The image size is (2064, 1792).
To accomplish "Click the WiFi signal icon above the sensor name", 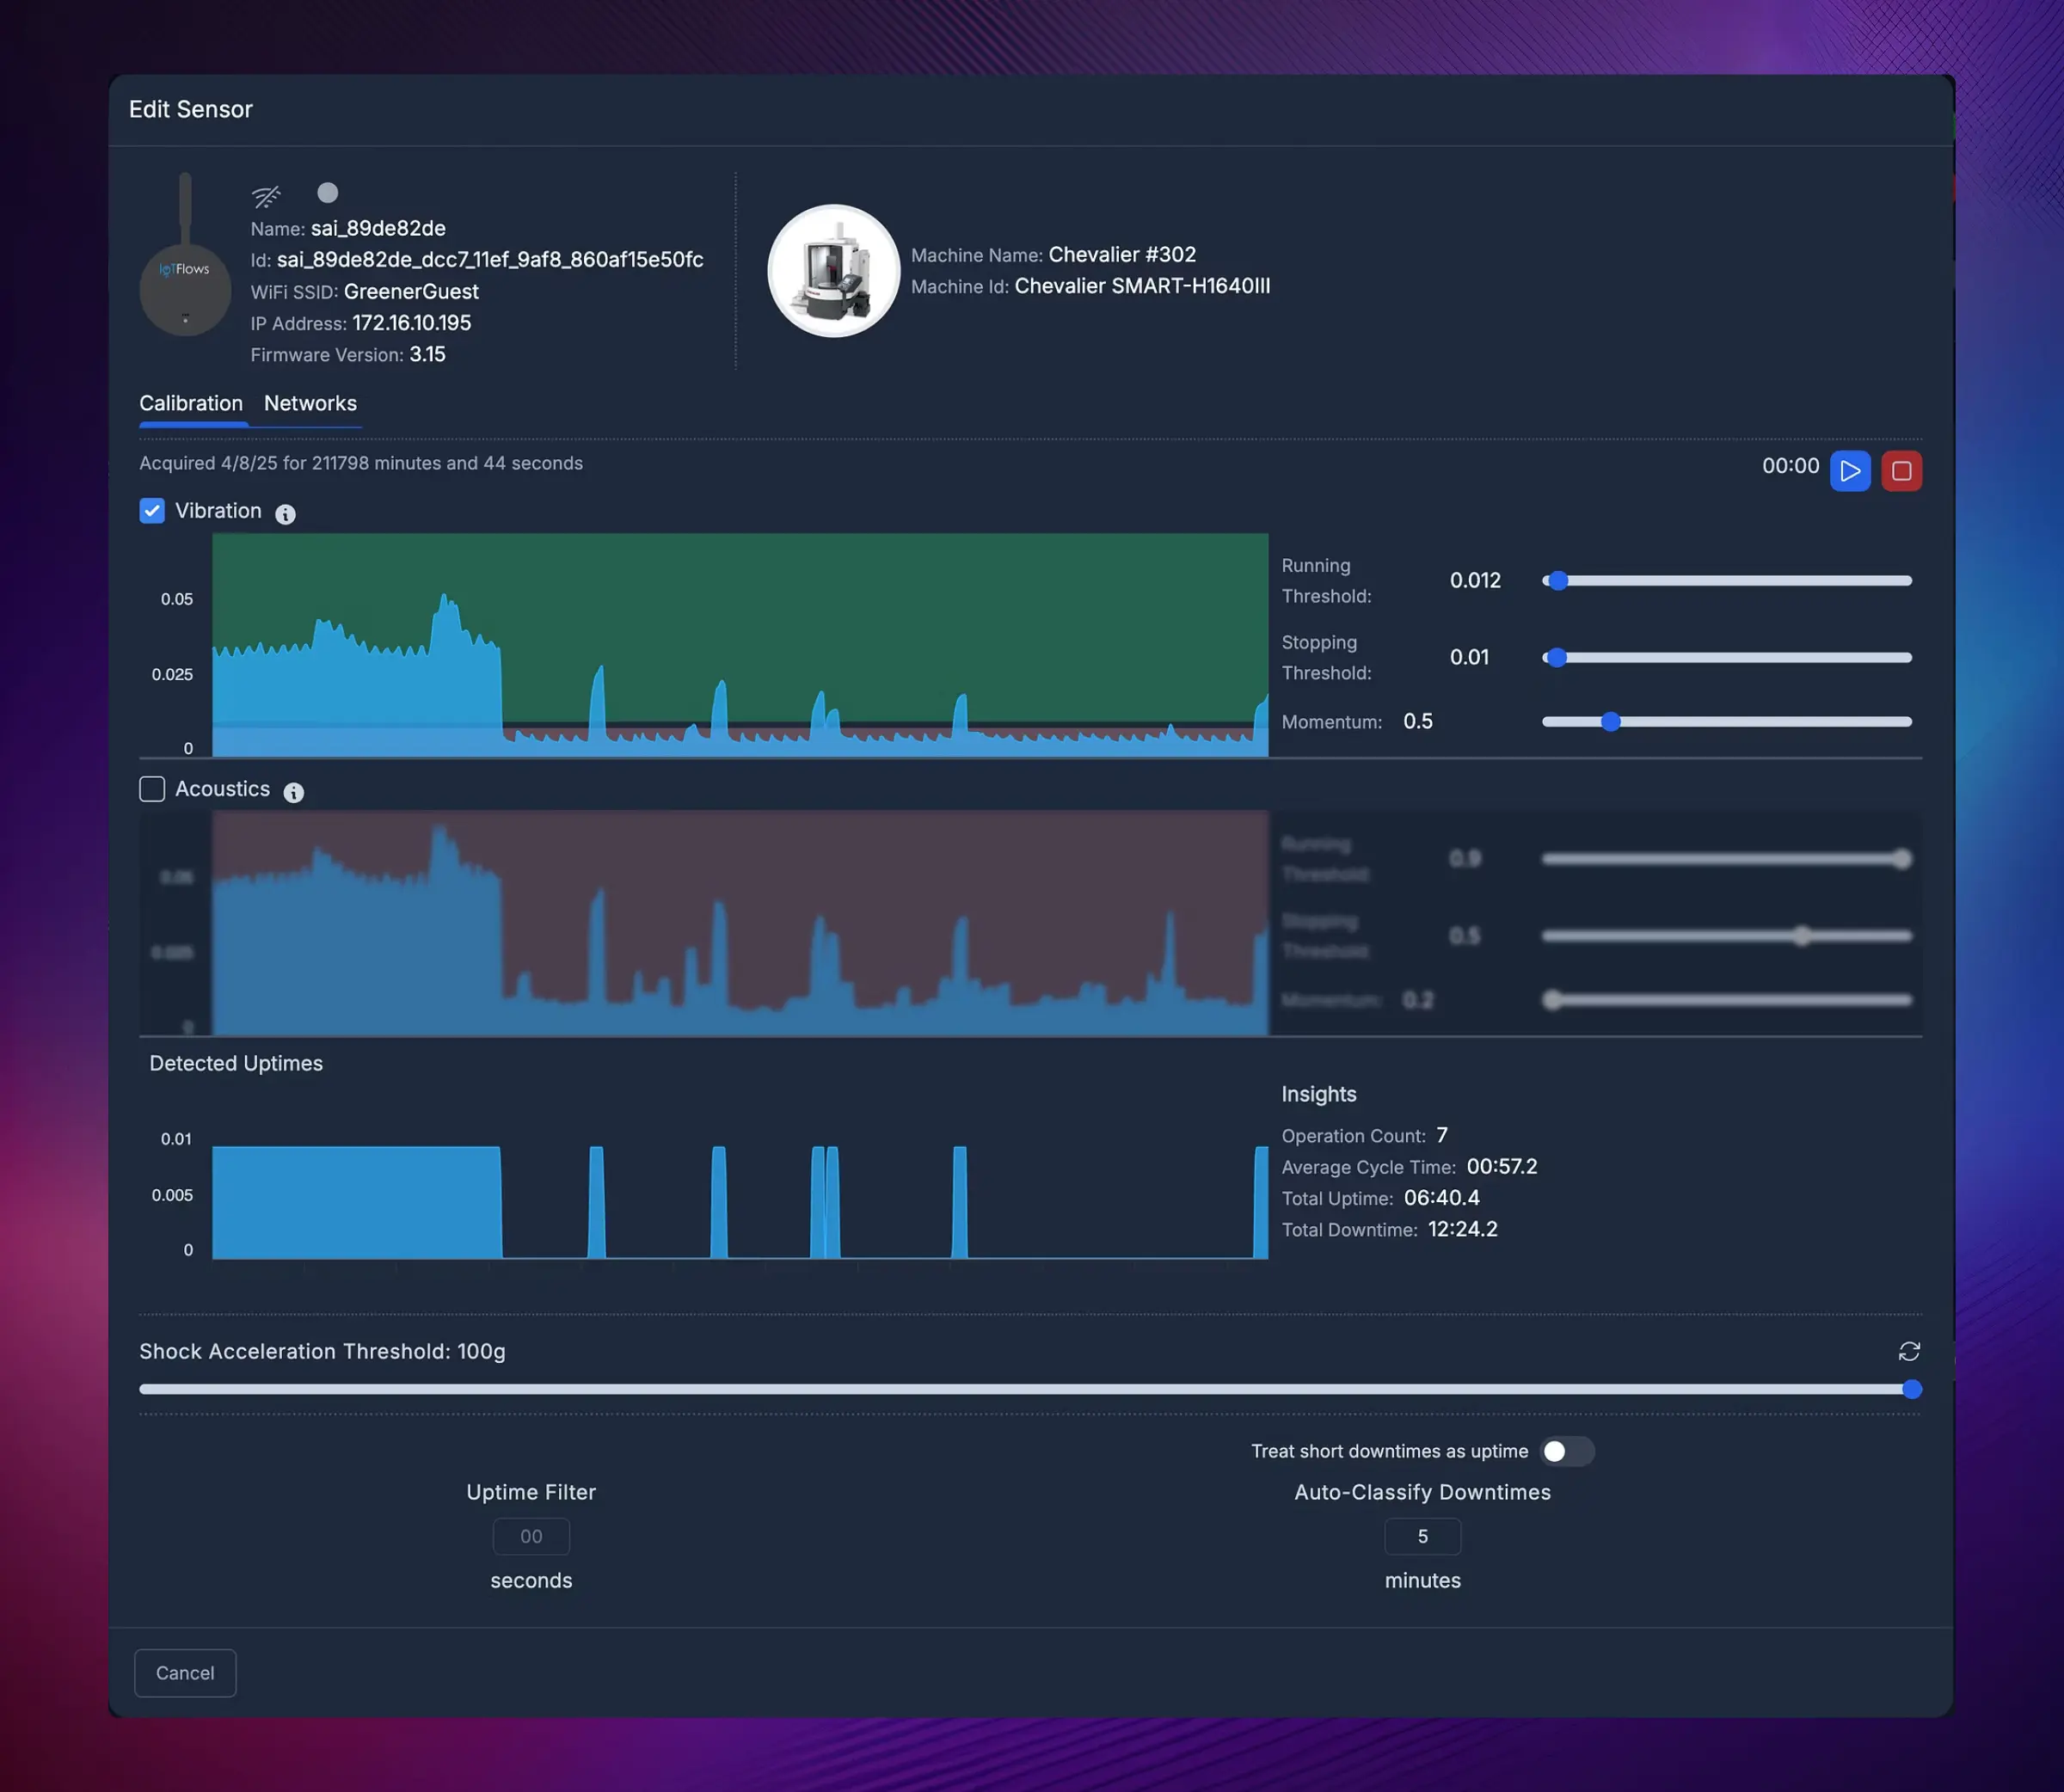I will pyautogui.click(x=265, y=195).
